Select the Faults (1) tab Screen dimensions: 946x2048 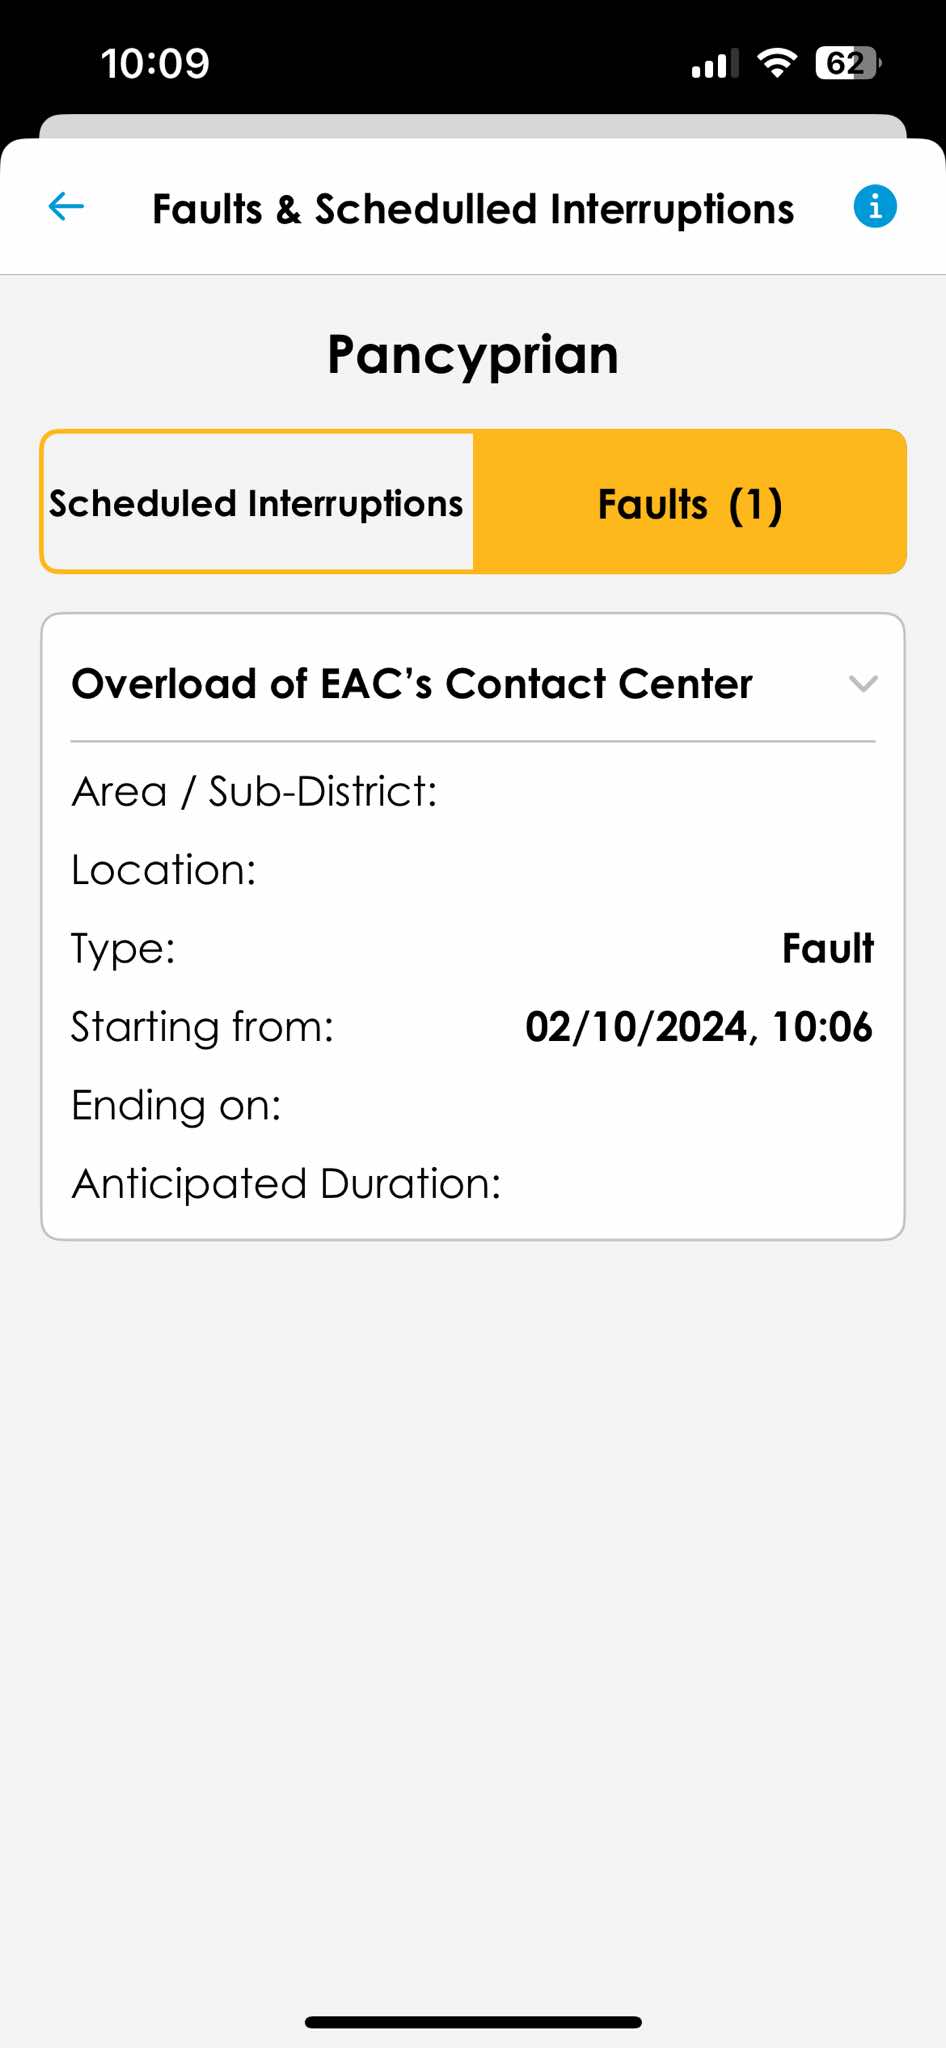coord(690,503)
